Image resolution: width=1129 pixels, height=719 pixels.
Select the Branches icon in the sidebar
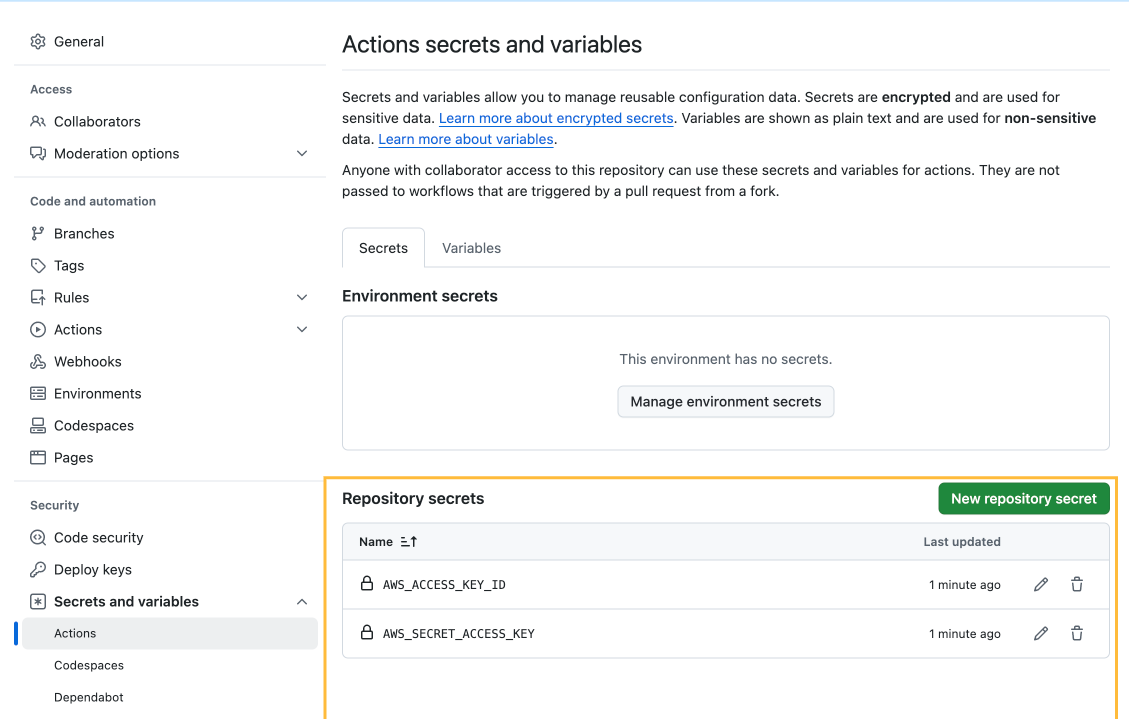point(38,233)
